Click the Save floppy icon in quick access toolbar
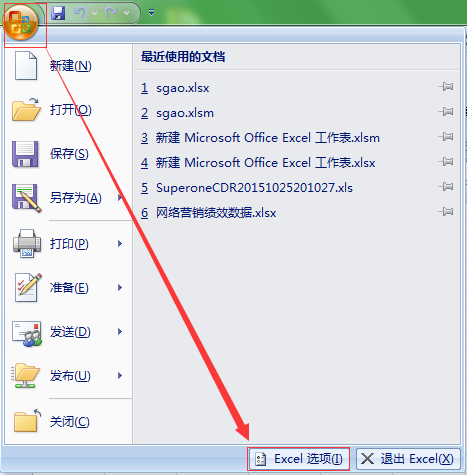 click(x=58, y=13)
